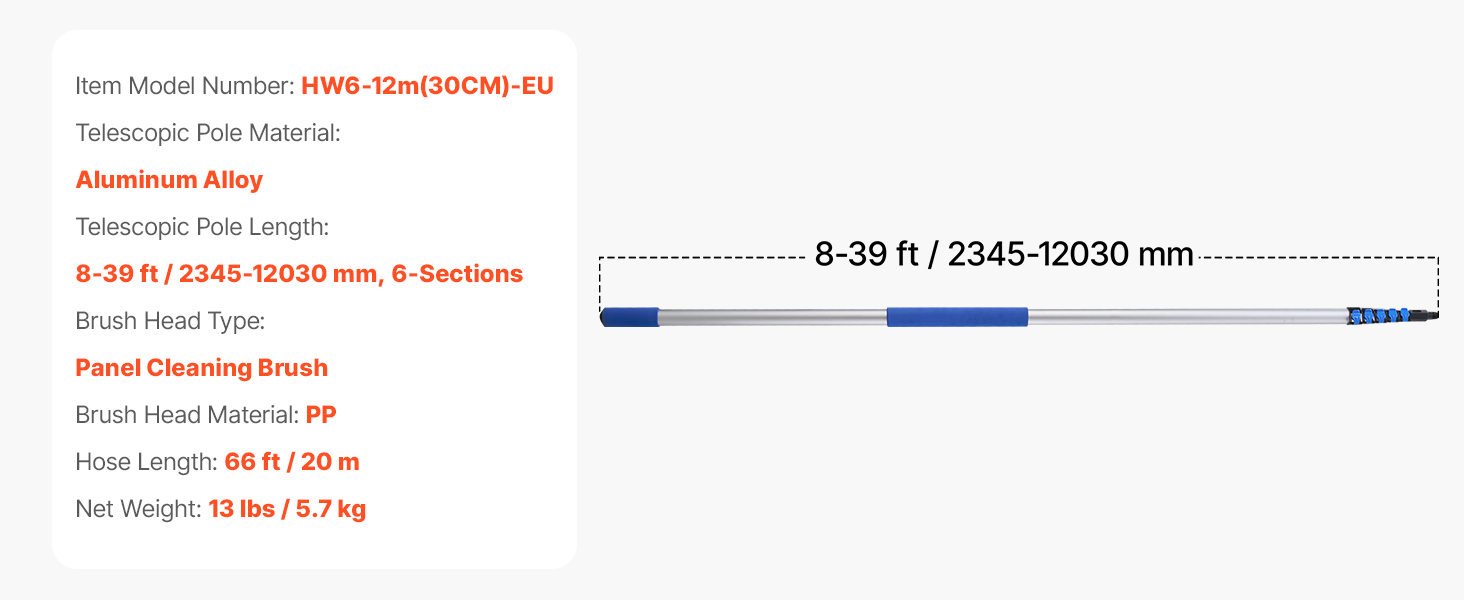Viewport: 1464px width, 600px height.
Task: Click the "Net Weight:" label
Action: [138, 509]
